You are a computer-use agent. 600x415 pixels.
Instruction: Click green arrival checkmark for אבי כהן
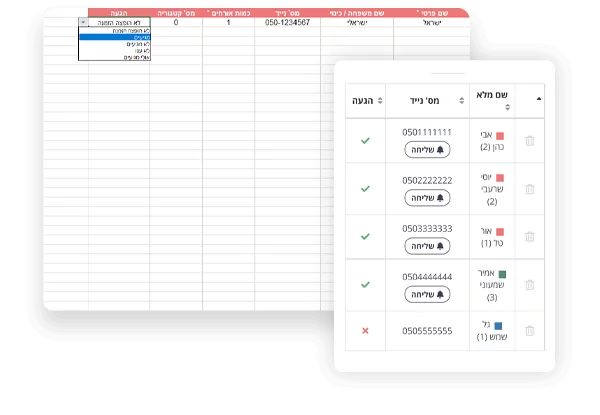[x=365, y=140]
